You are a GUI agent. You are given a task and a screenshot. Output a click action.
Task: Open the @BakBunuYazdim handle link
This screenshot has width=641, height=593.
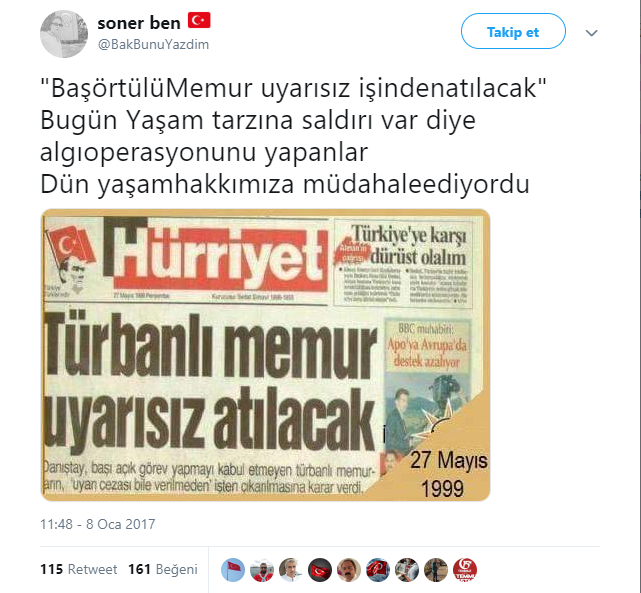pos(153,44)
